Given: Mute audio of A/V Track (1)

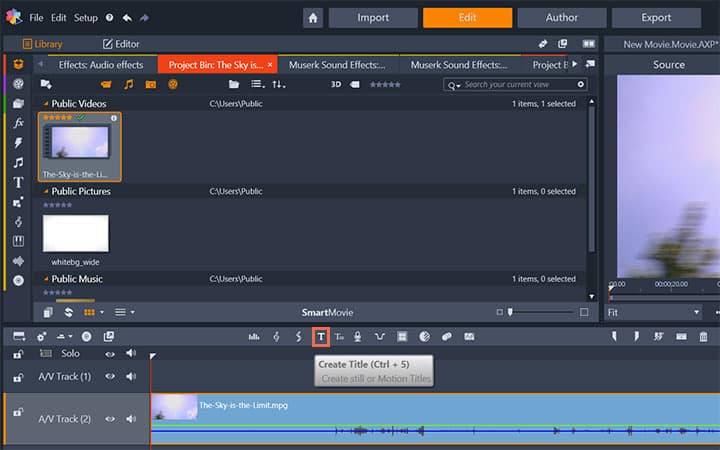Looking at the screenshot, I should coord(131,377).
